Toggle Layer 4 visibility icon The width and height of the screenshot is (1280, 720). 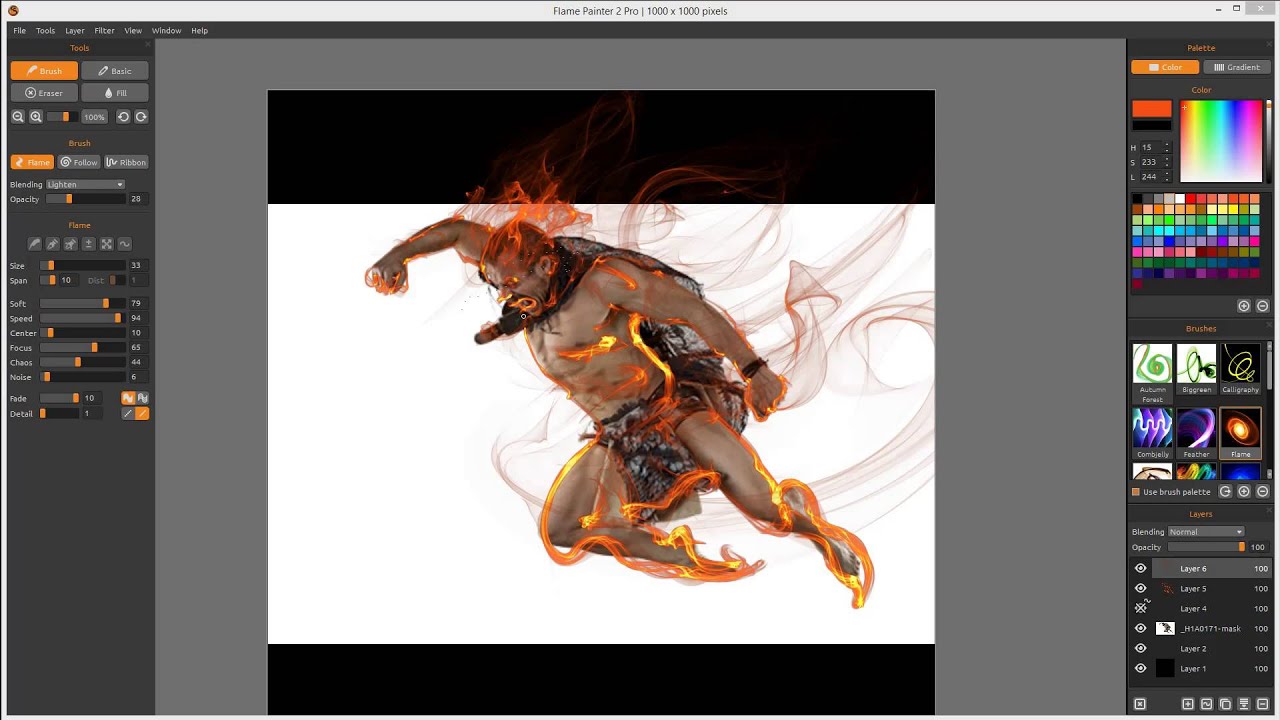(x=1140, y=608)
